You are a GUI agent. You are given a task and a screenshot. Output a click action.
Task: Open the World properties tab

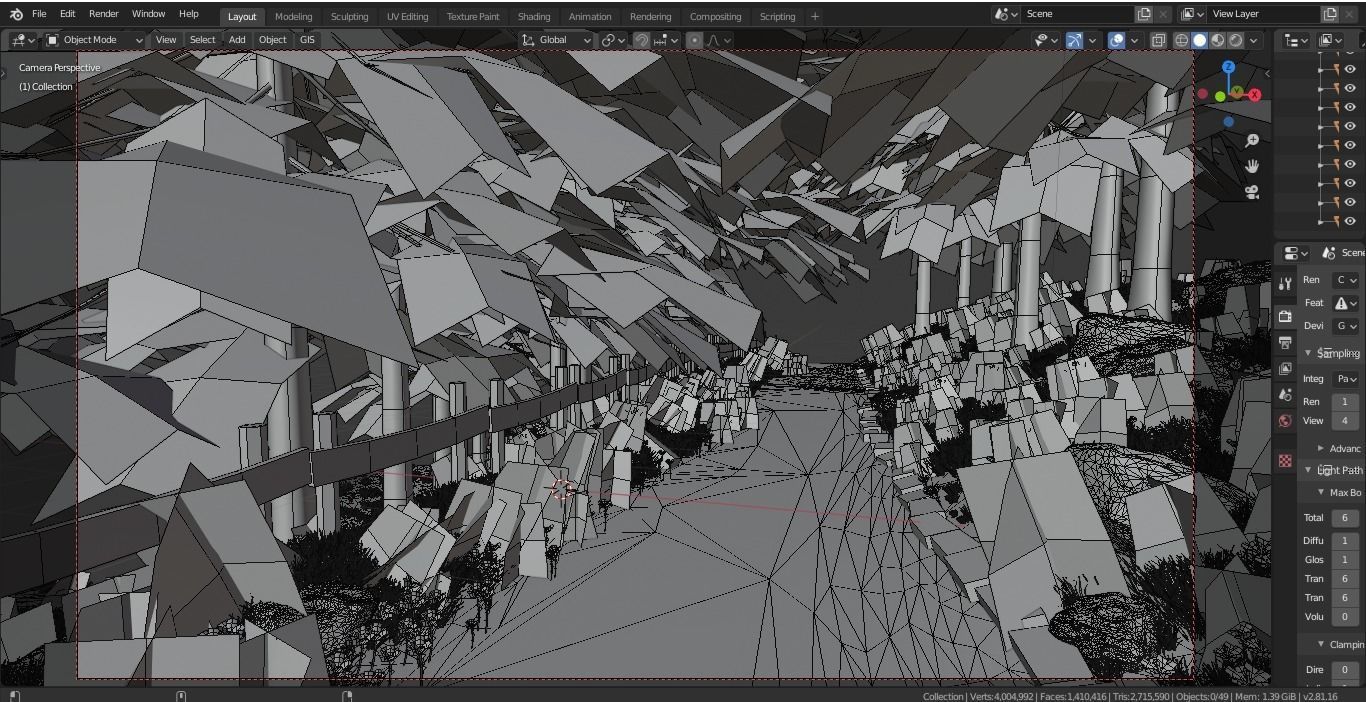1285,421
